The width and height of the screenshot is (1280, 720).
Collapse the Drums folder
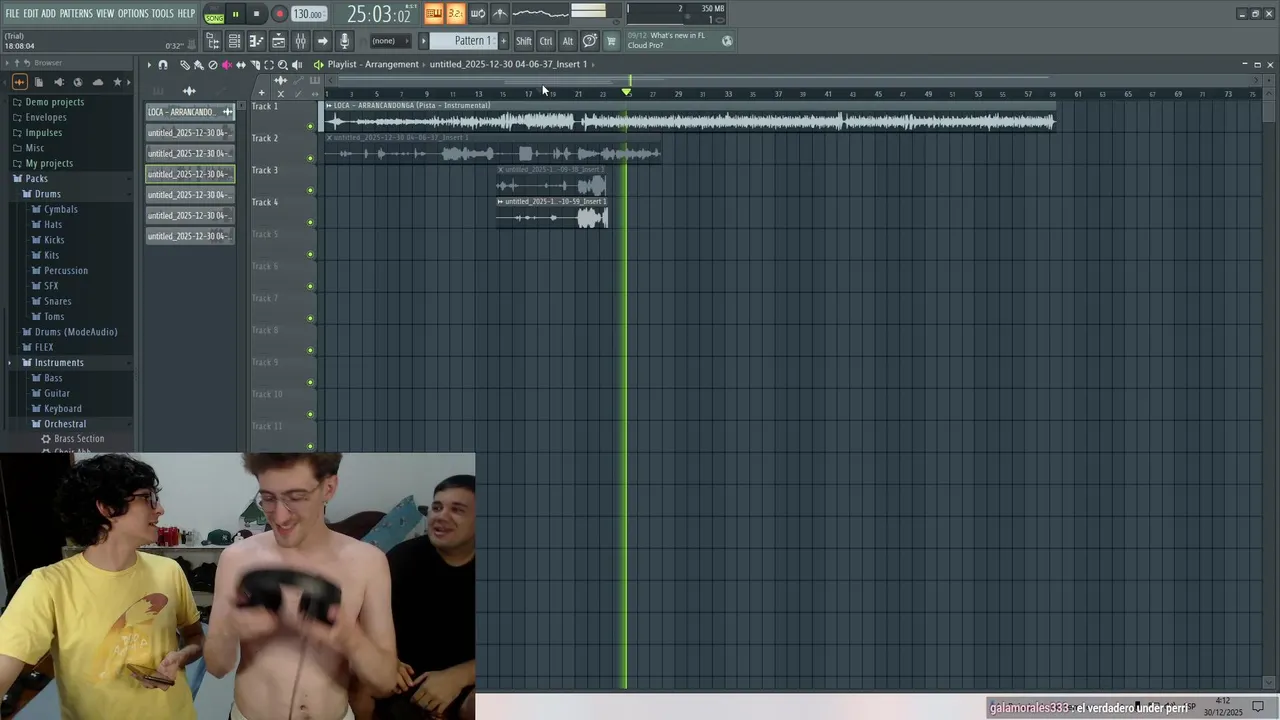(x=47, y=194)
